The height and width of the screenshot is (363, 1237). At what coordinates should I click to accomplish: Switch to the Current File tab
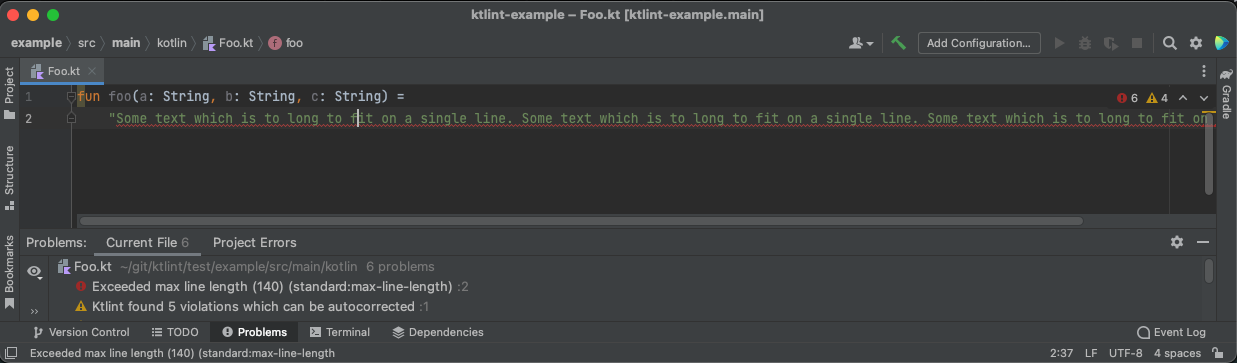(x=148, y=242)
